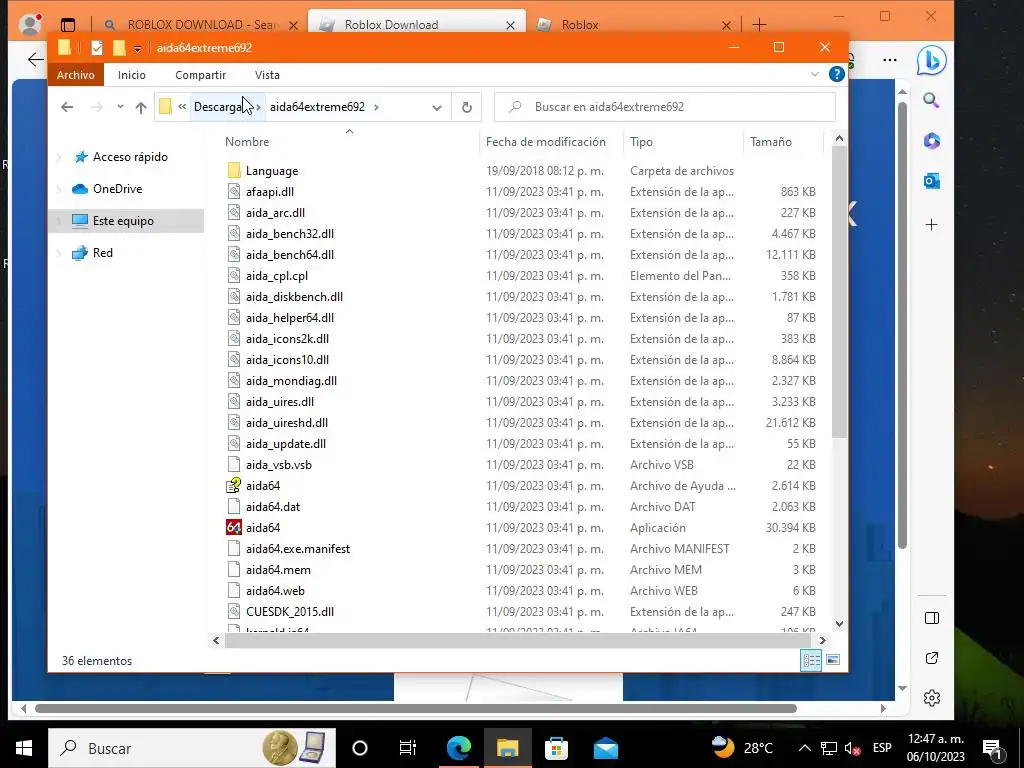Image resolution: width=1024 pixels, height=768 pixels.
Task: Click the file list horizontal scrollbar
Action: (x=519, y=641)
